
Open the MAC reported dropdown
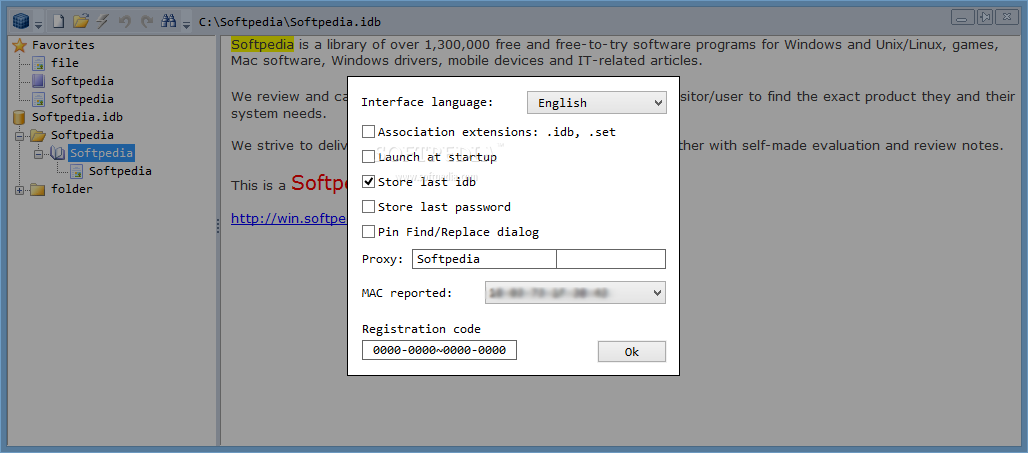point(576,293)
